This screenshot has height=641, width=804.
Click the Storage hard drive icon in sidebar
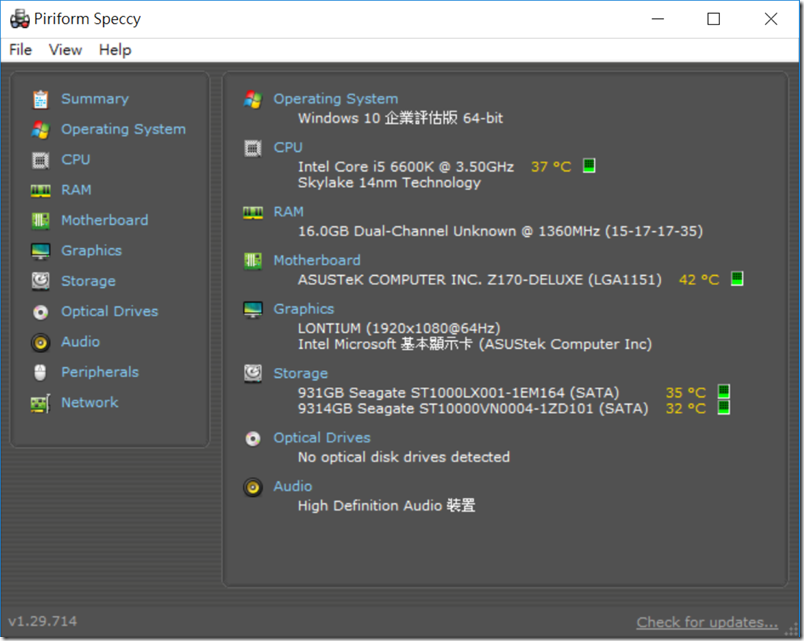[x=41, y=281]
